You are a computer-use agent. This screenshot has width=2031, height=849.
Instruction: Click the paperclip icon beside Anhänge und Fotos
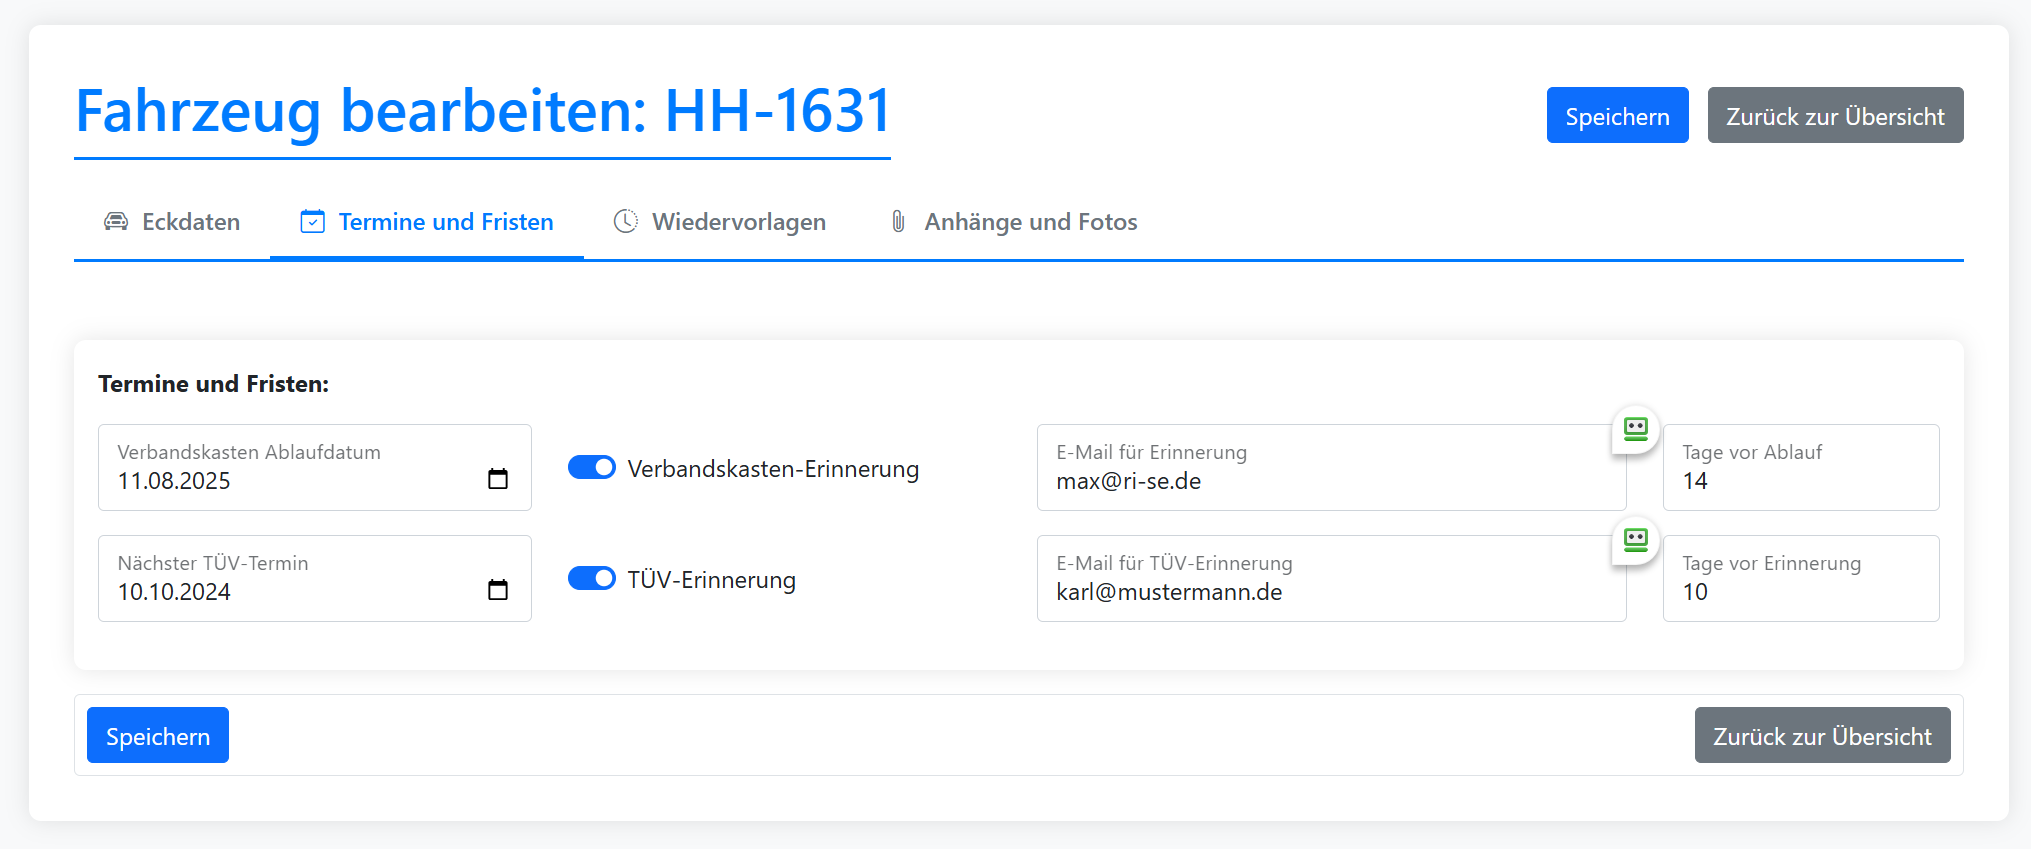pos(898,222)
